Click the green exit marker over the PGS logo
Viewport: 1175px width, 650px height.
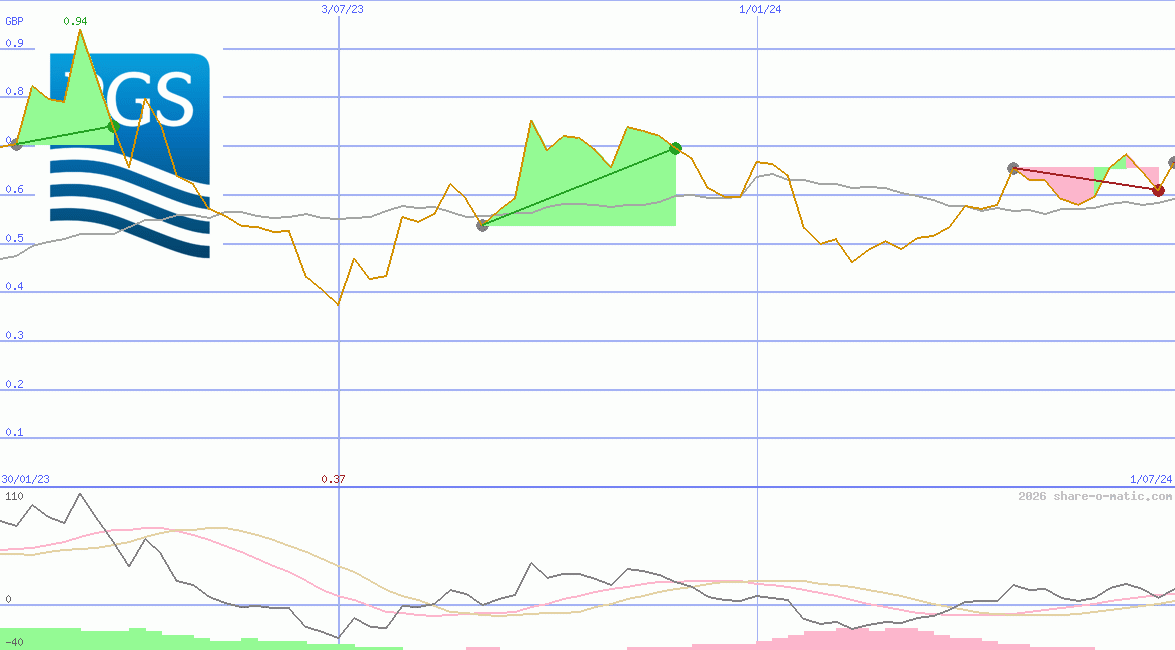112,126
